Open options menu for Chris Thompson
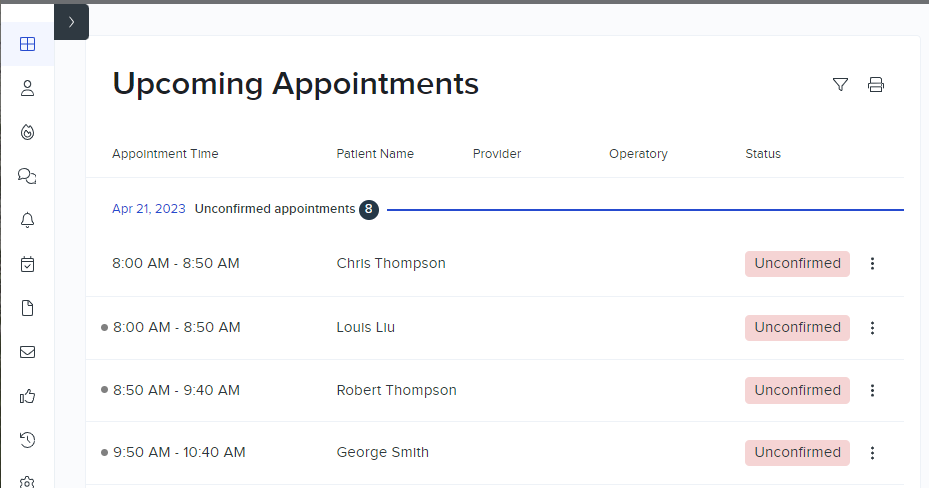Image resolution: width=929 pixels, height=488 pixels. 872,264
